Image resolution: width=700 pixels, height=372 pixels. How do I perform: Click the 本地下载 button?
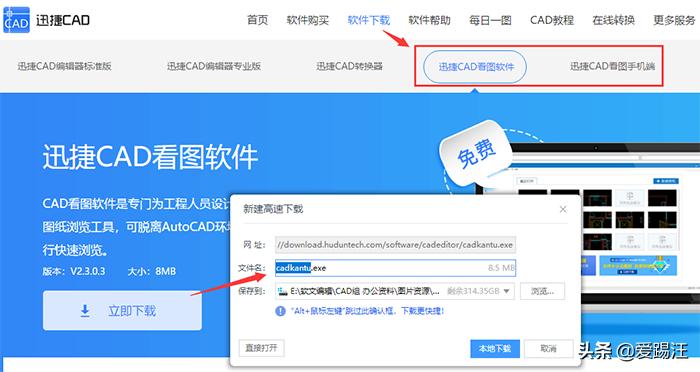(x=495, y=348)
